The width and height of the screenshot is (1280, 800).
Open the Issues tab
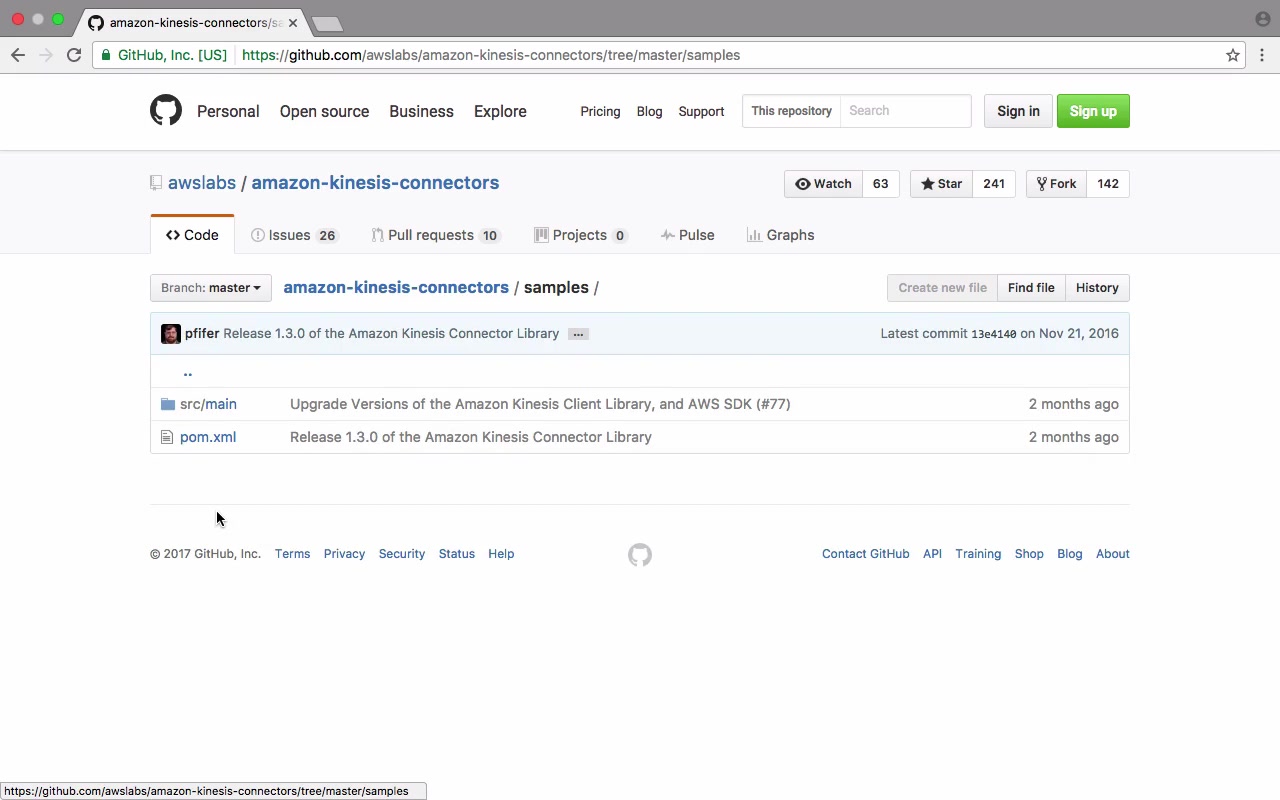(294, 235)
